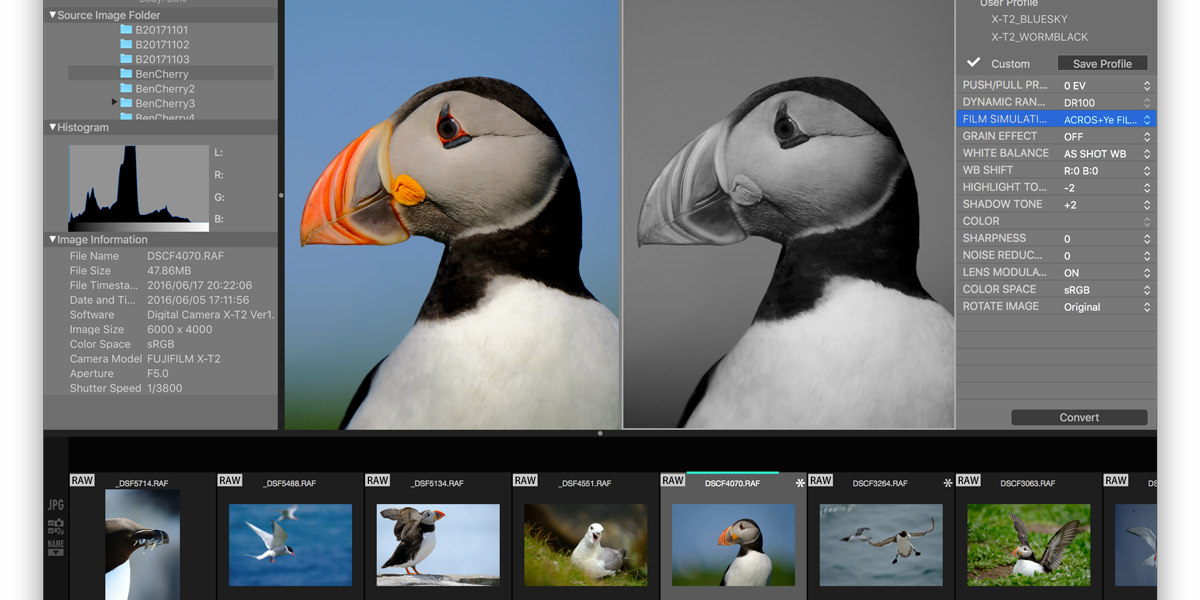This screenshot has width=1200, height=600.
Task: Select the DSCF3063.RAF thumbnail
Action: 1029,545
